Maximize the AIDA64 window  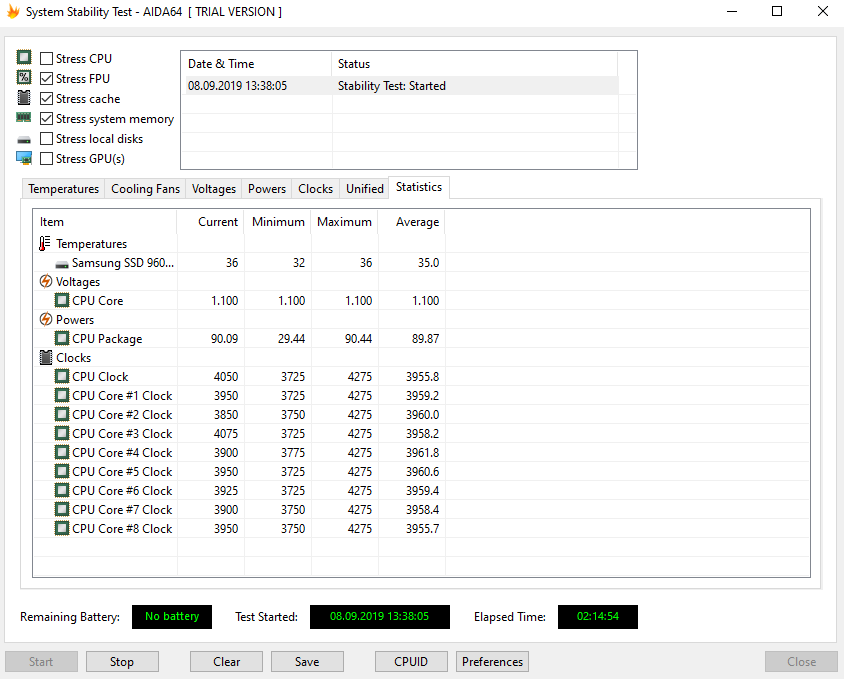(777, 11)
